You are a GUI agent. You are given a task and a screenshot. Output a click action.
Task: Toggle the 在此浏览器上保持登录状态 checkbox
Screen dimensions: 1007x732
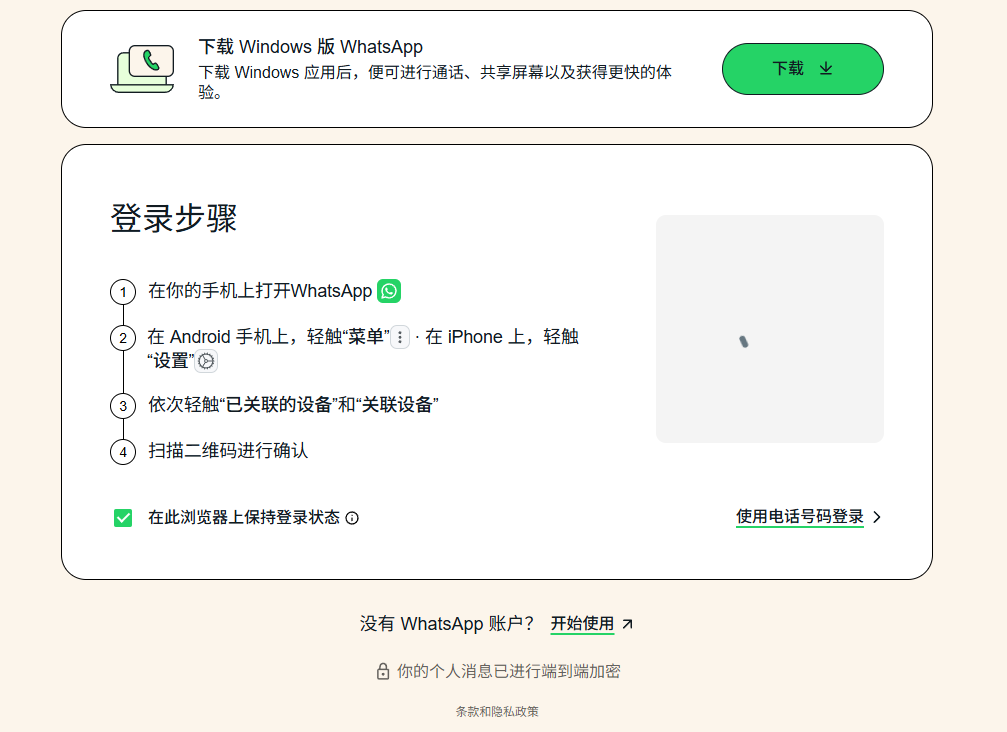(x=123, y=518)
